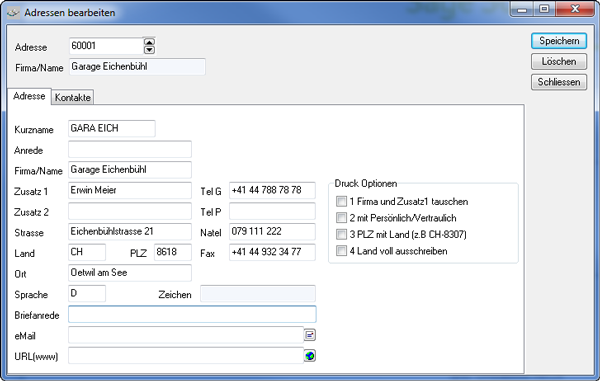Enable Firma und Zusatz1 tauschen option
This screenshot has height=381, width=600.
point(341,201)
